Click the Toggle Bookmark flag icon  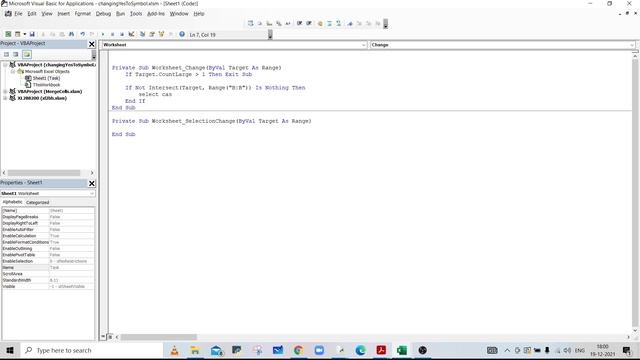[350, 24]
